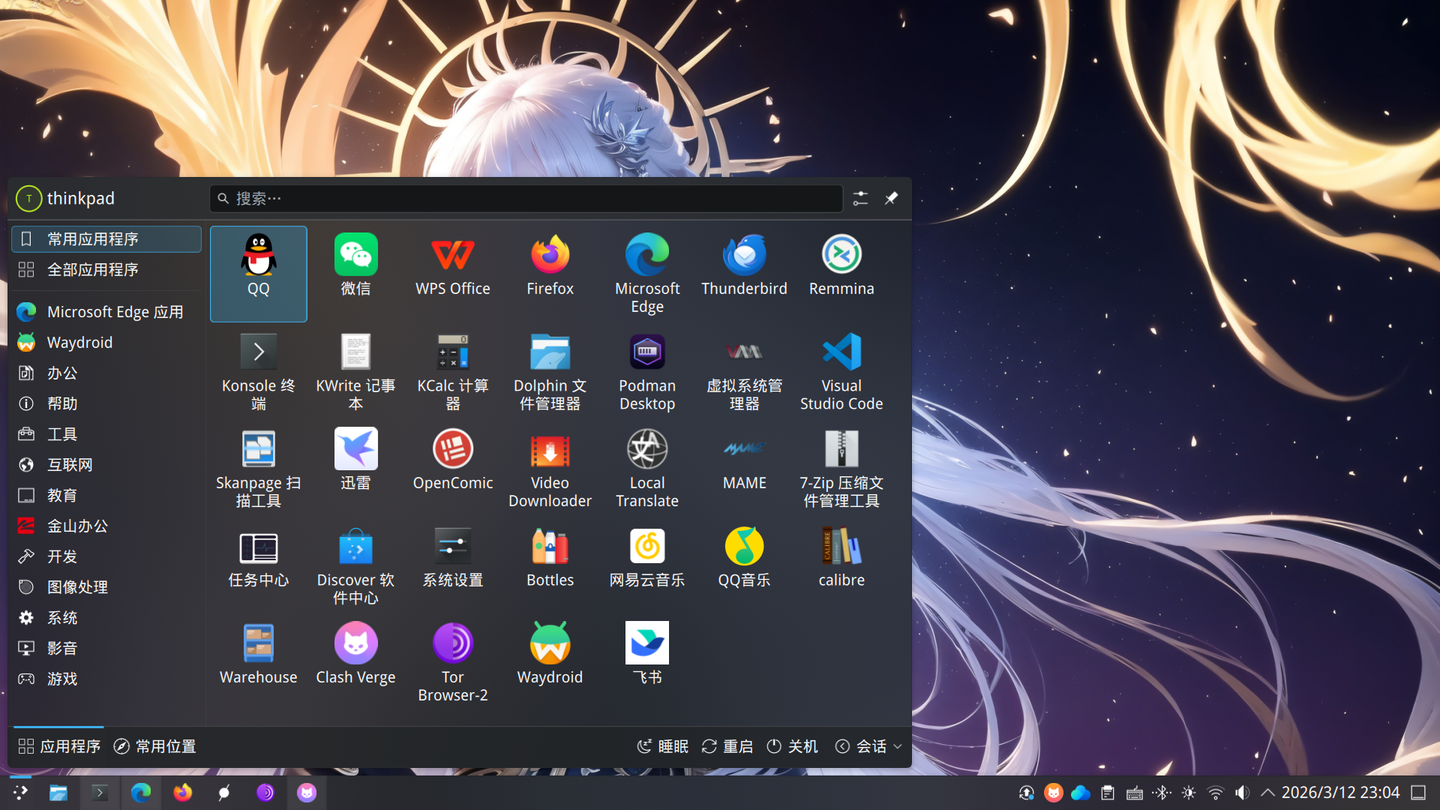This screenshot has width=1440, height=810.
Task: Launch QQ from favorites grid
Action: click(258, 274)
